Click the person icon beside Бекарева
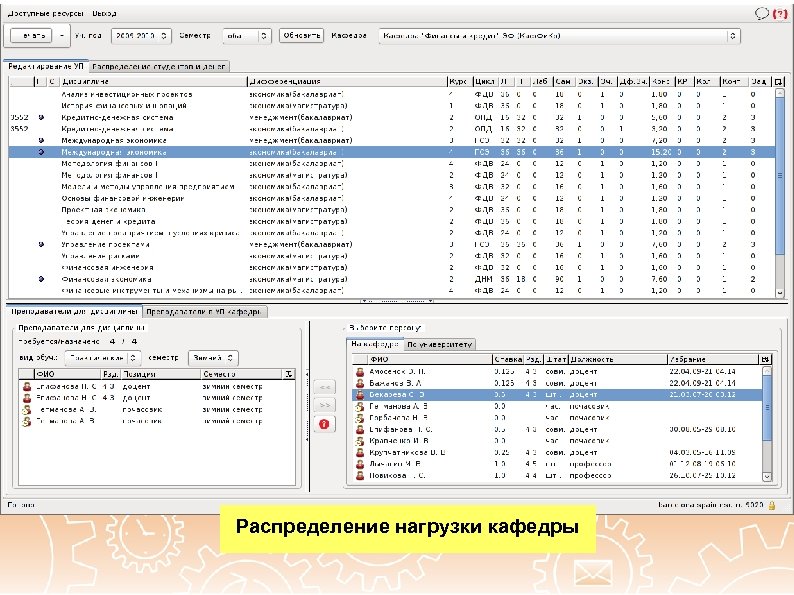The width and height of the screenshot is (794, 595). (360, 394)
